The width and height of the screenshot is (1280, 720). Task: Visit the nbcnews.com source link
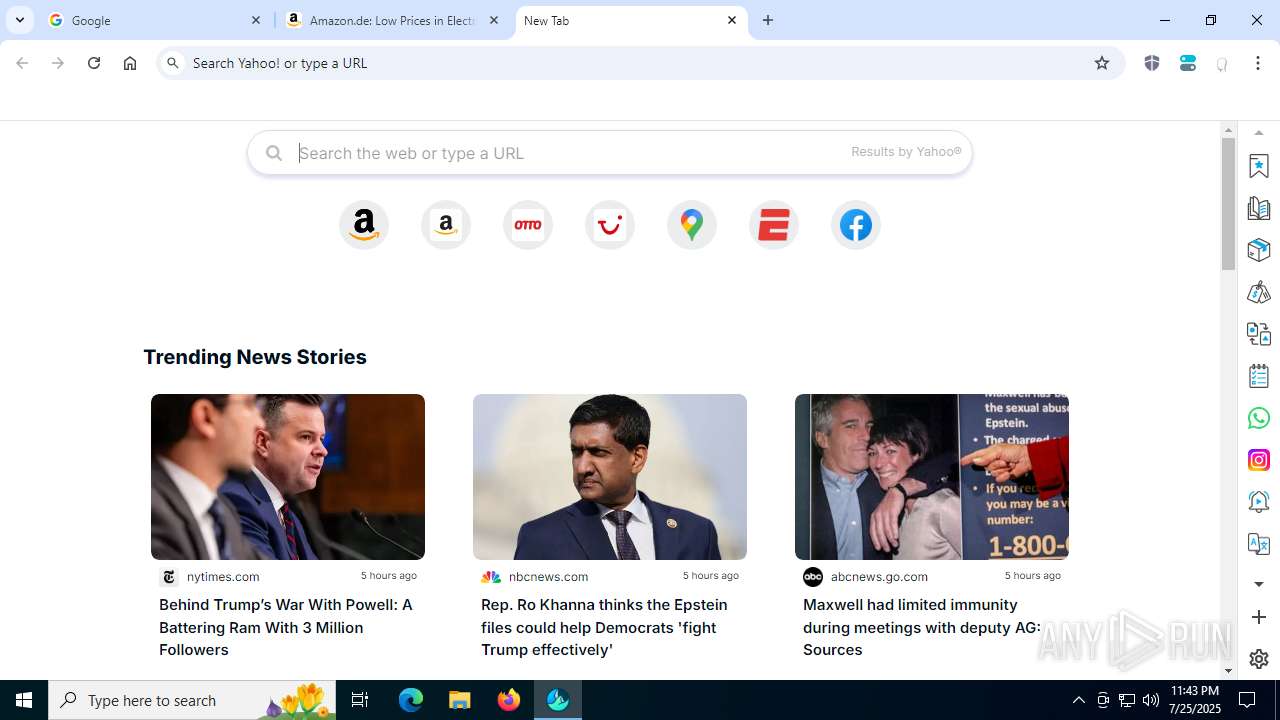(548, 577)
